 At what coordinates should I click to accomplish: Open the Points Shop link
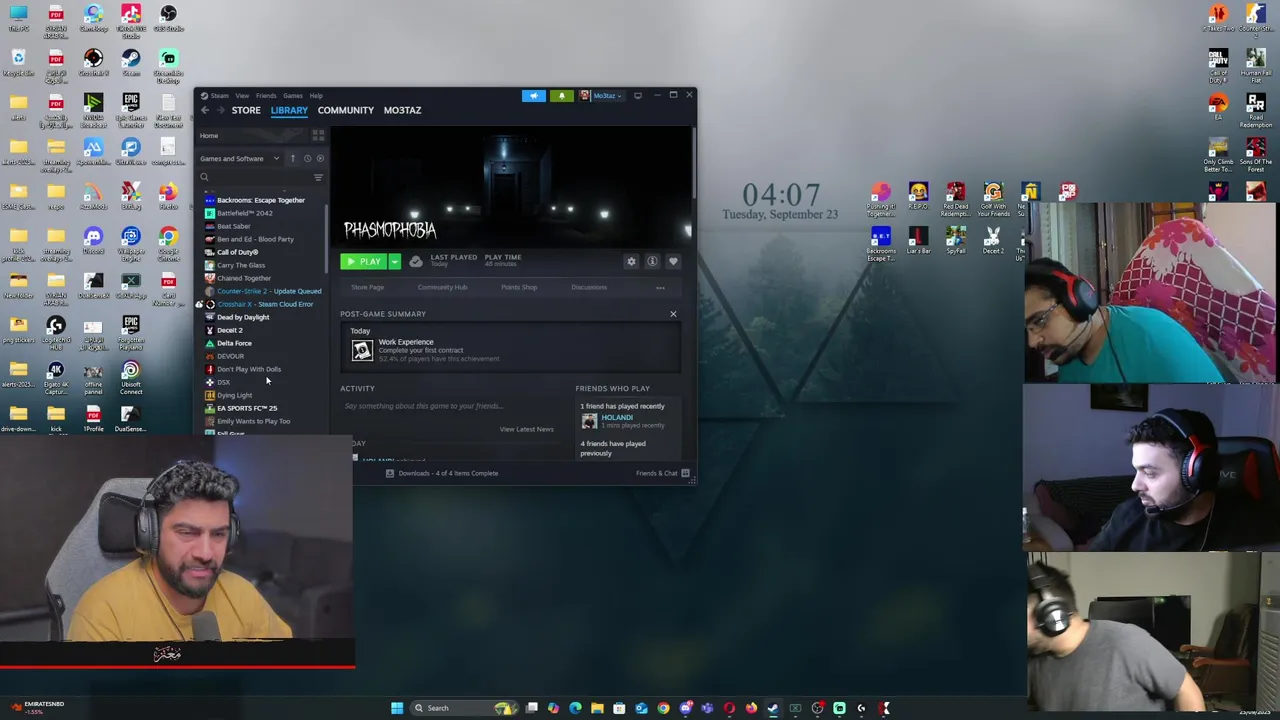[x=519, y=287]
